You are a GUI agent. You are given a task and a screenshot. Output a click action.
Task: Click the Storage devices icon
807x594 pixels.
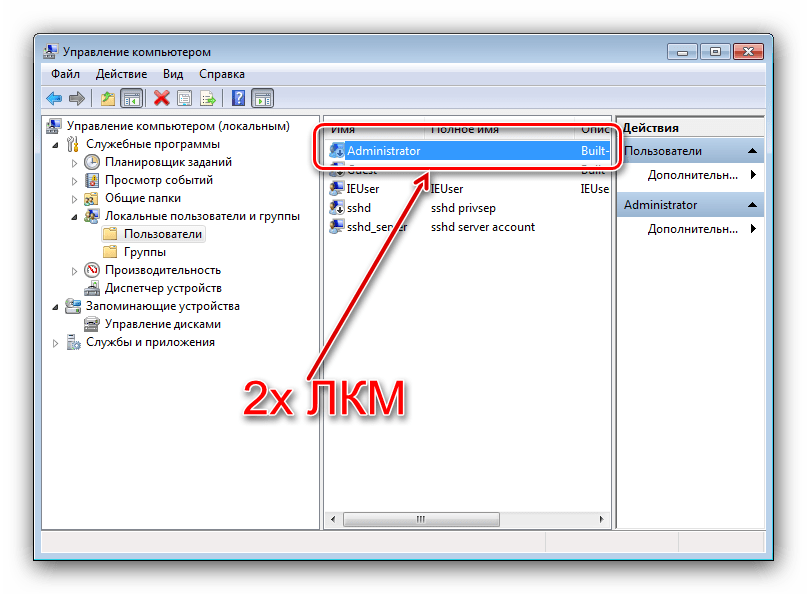(73, 306)
